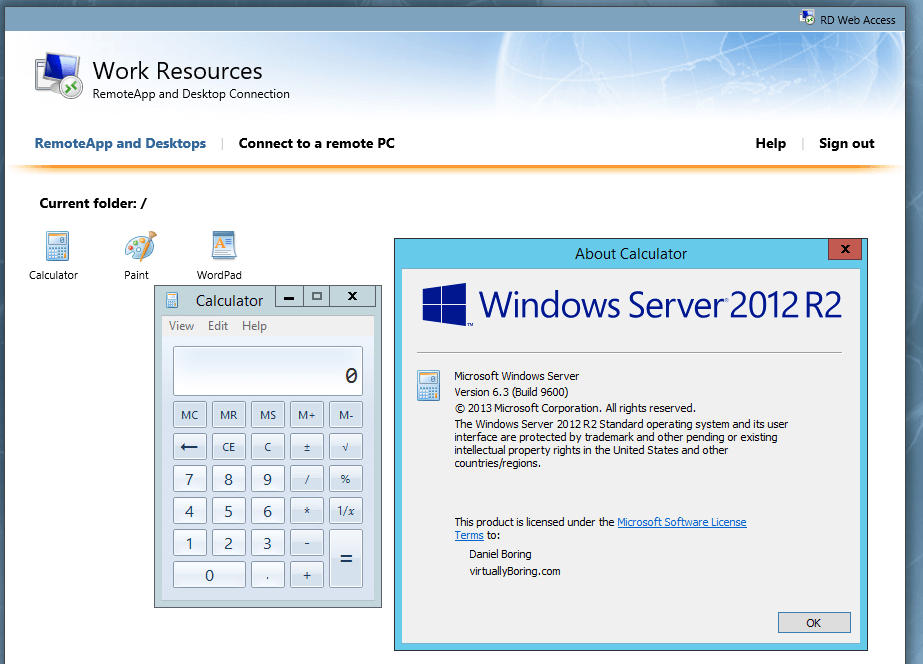Open the Edit menu in Calculator
This screenshot has width=923, height=664.
218,325
